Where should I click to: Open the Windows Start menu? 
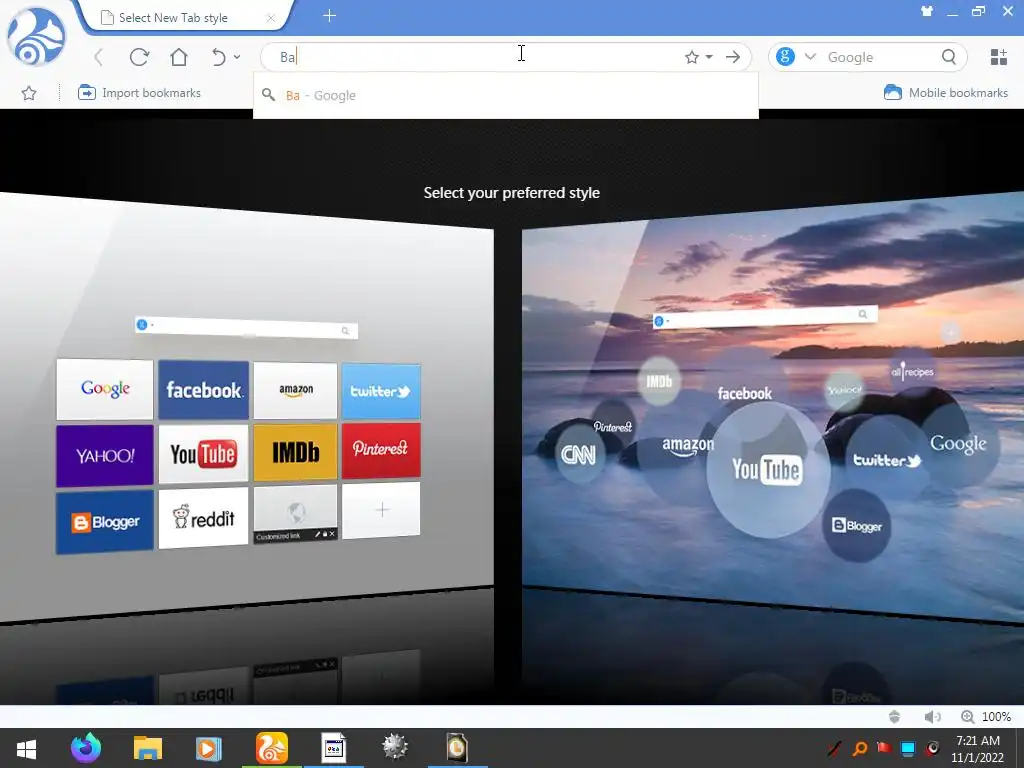coord(26,748)
